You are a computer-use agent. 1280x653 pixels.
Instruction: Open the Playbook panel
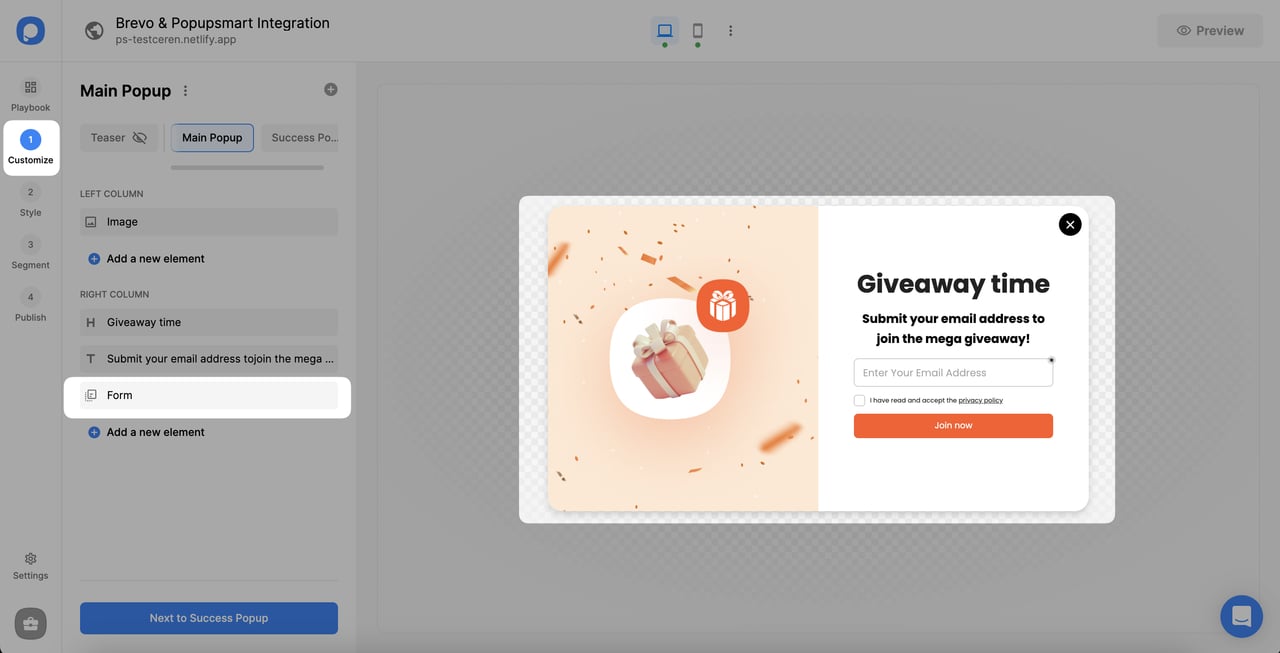[x=30, y=94]
